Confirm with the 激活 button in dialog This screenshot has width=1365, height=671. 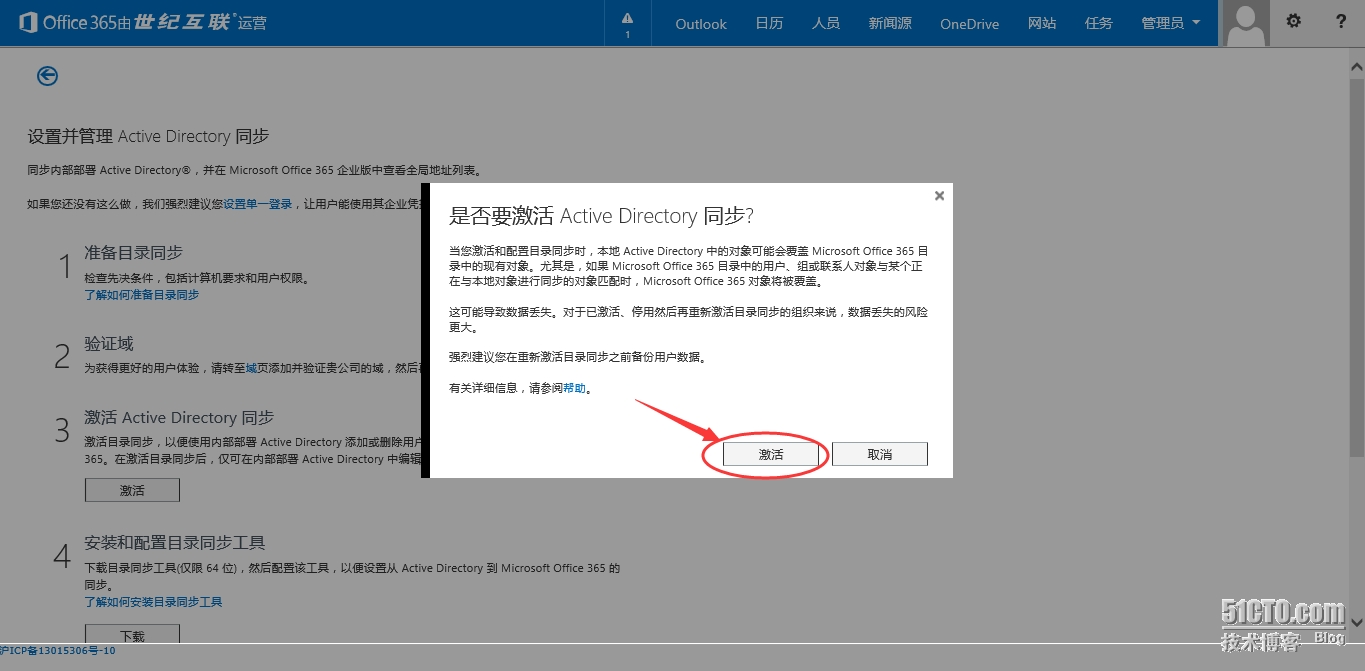click(x=771, y=454)
